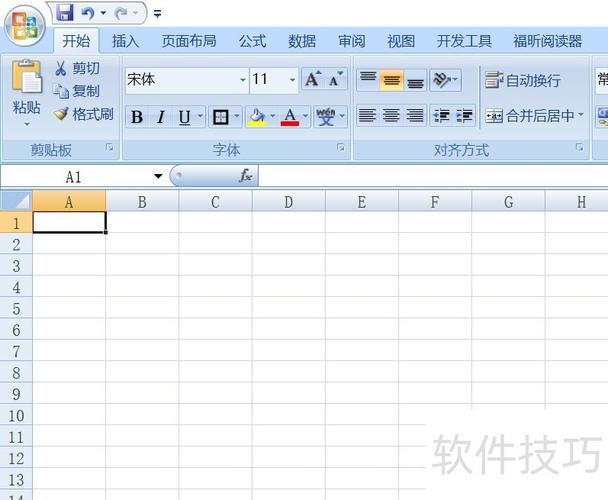
Task: Select the 数据 tab
Action: (302, 41)
